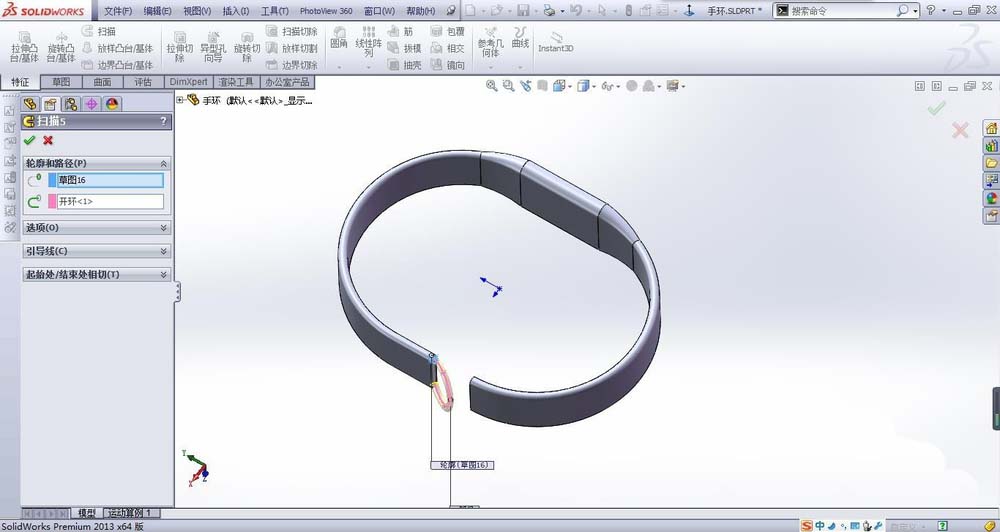Viewport: 1000px width, 532px height.
Task: Click the SolidWorks Resources home icon
Action: pyautogui.click(x=991, y=127)
